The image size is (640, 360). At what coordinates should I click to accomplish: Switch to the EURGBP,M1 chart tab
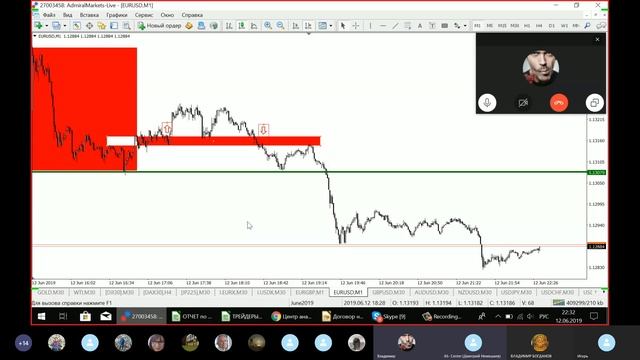point(309,293)
